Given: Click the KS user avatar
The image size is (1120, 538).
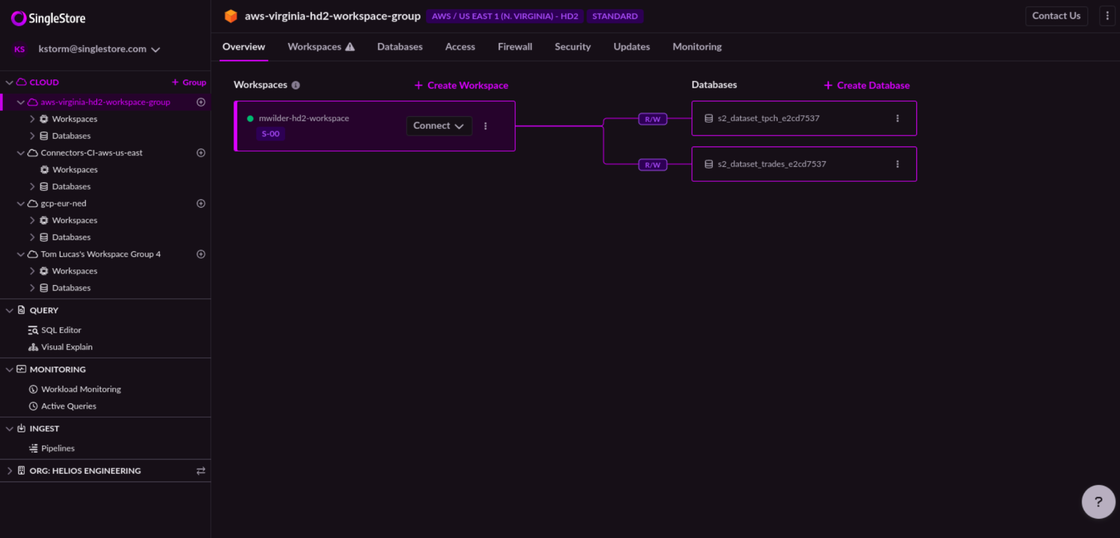Looking at the screenshot, I should click(x=19, y=49).
